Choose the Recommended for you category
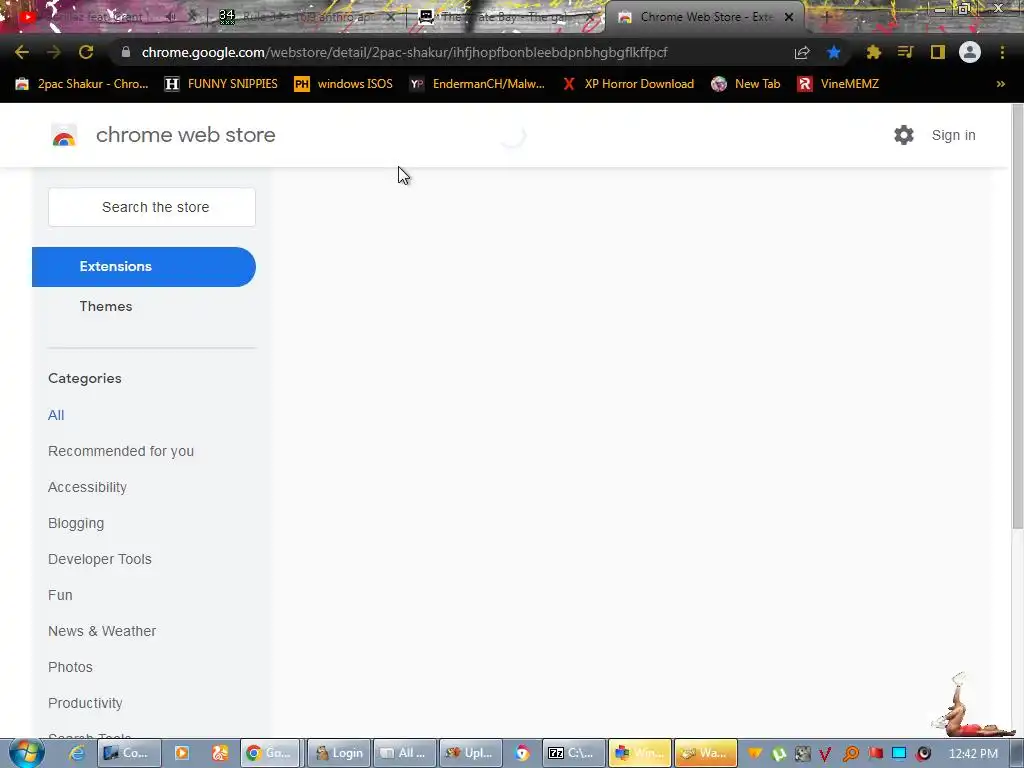The width and height of the screenshot is (1024, 768). tap(121, 451)
